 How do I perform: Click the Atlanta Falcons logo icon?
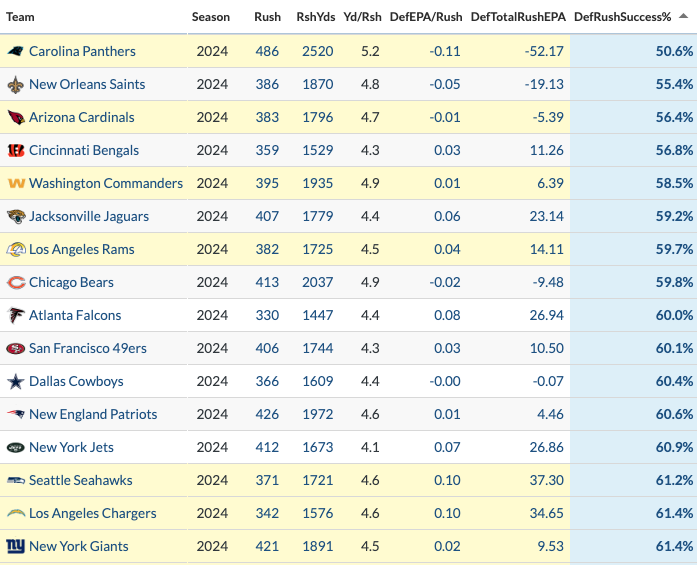tap(16, 315)
